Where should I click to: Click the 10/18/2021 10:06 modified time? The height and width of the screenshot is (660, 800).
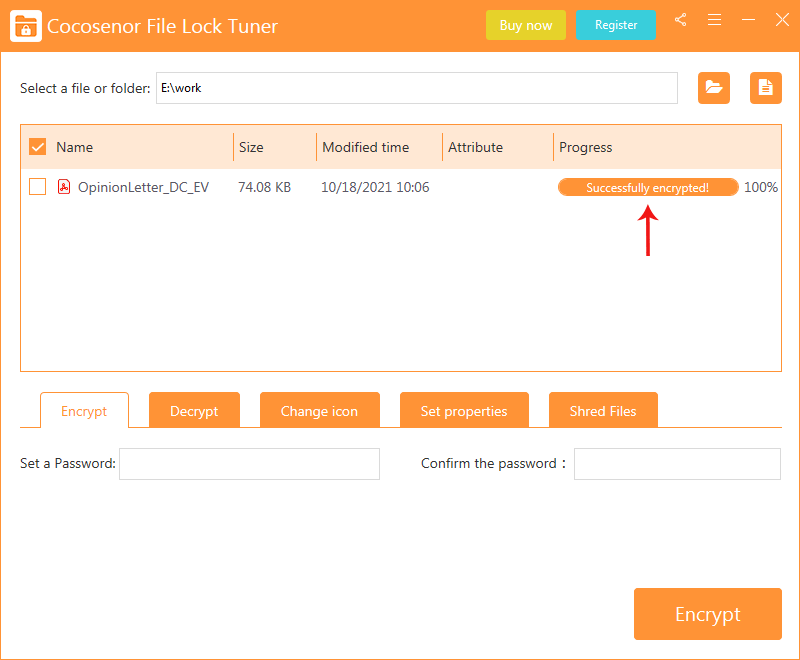375,187
